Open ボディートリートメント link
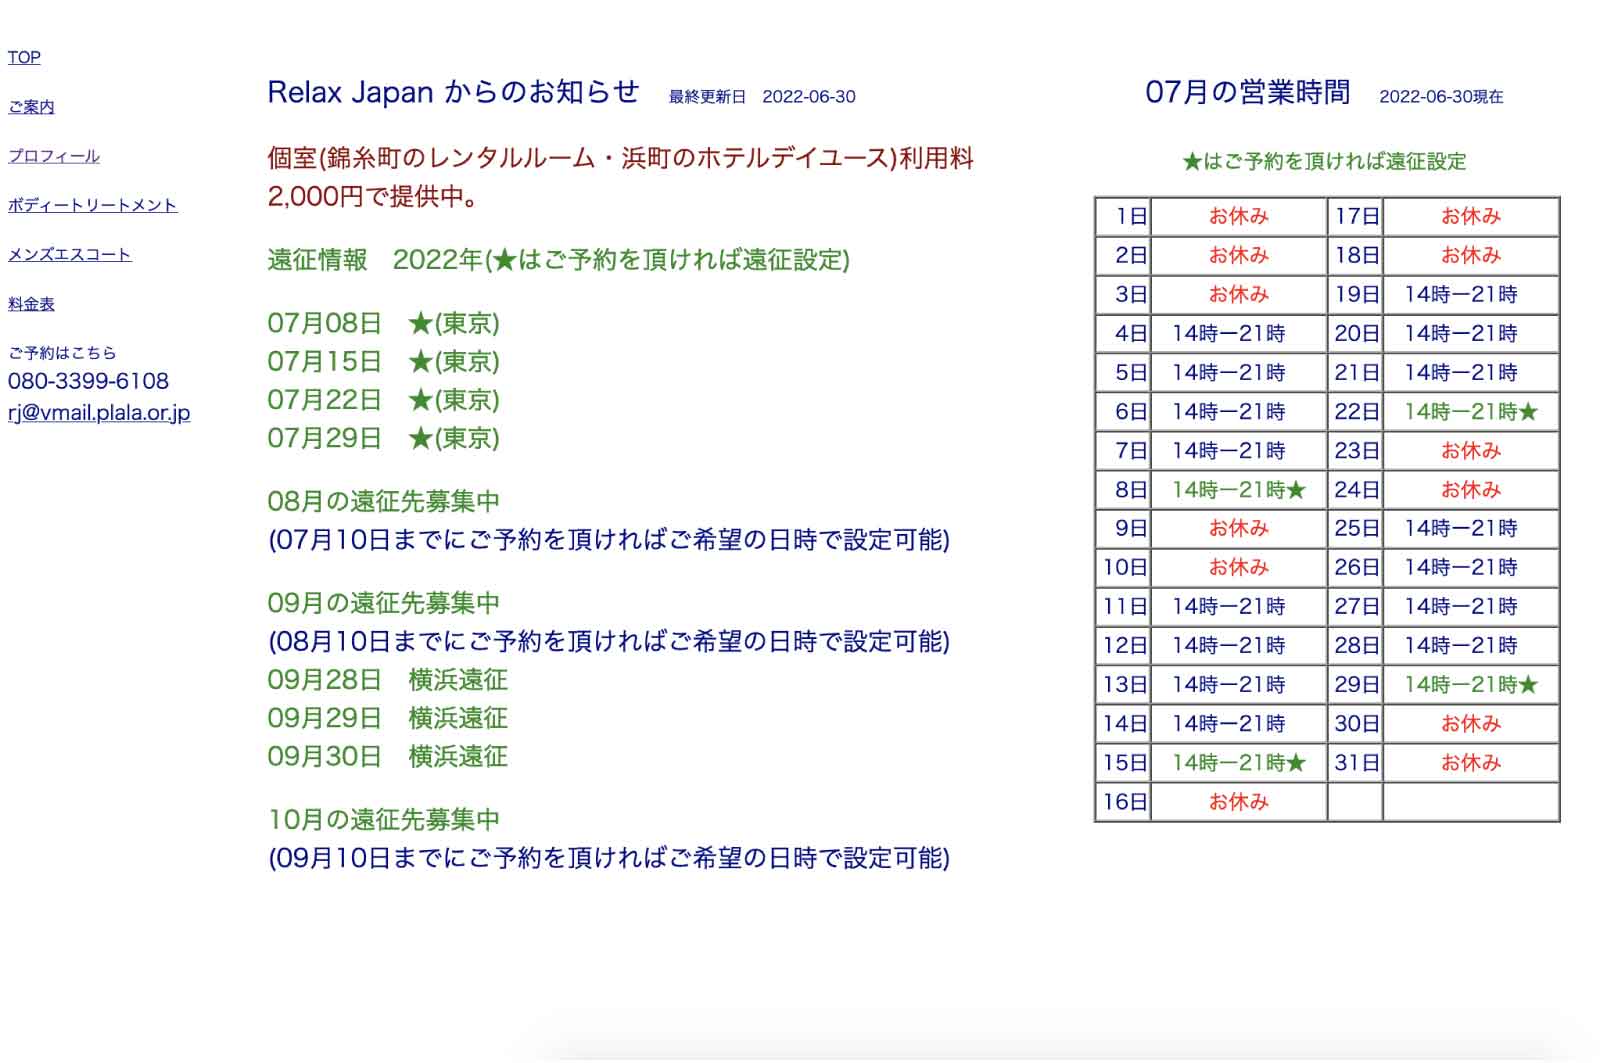1600x1063 pixels. coord(92,204)
